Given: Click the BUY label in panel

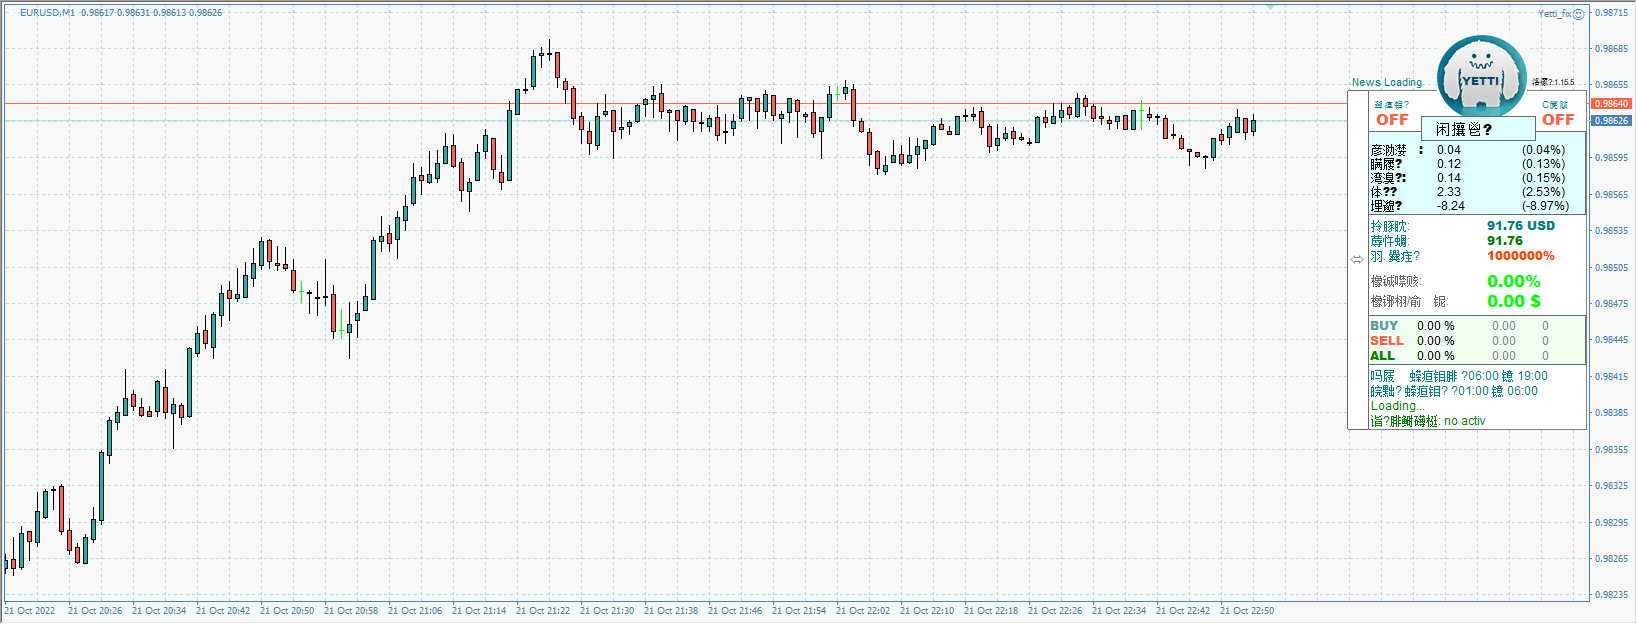Looking at the screenshot, I should tap(1384, 326).
